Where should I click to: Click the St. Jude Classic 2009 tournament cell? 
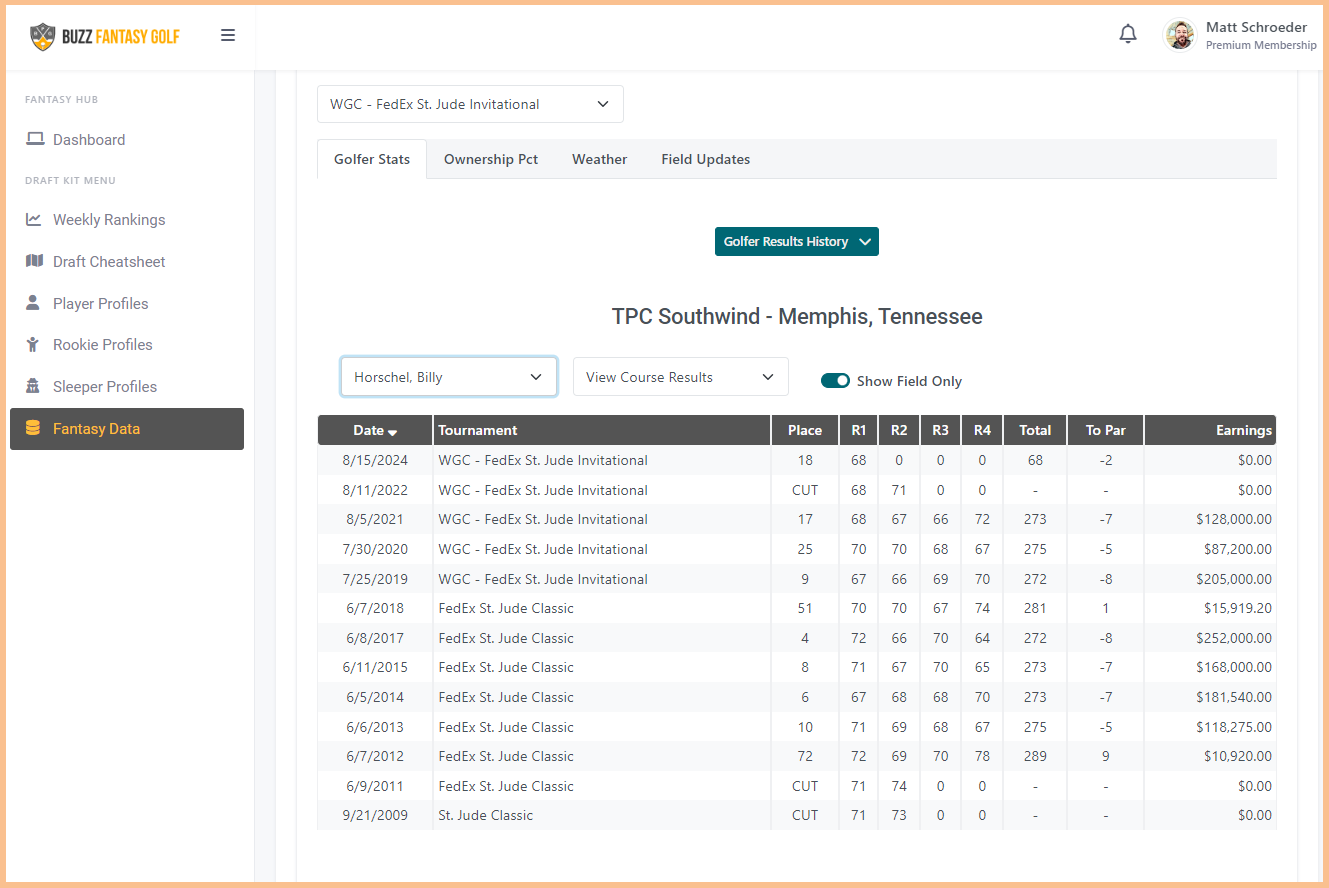pos(602,815)
